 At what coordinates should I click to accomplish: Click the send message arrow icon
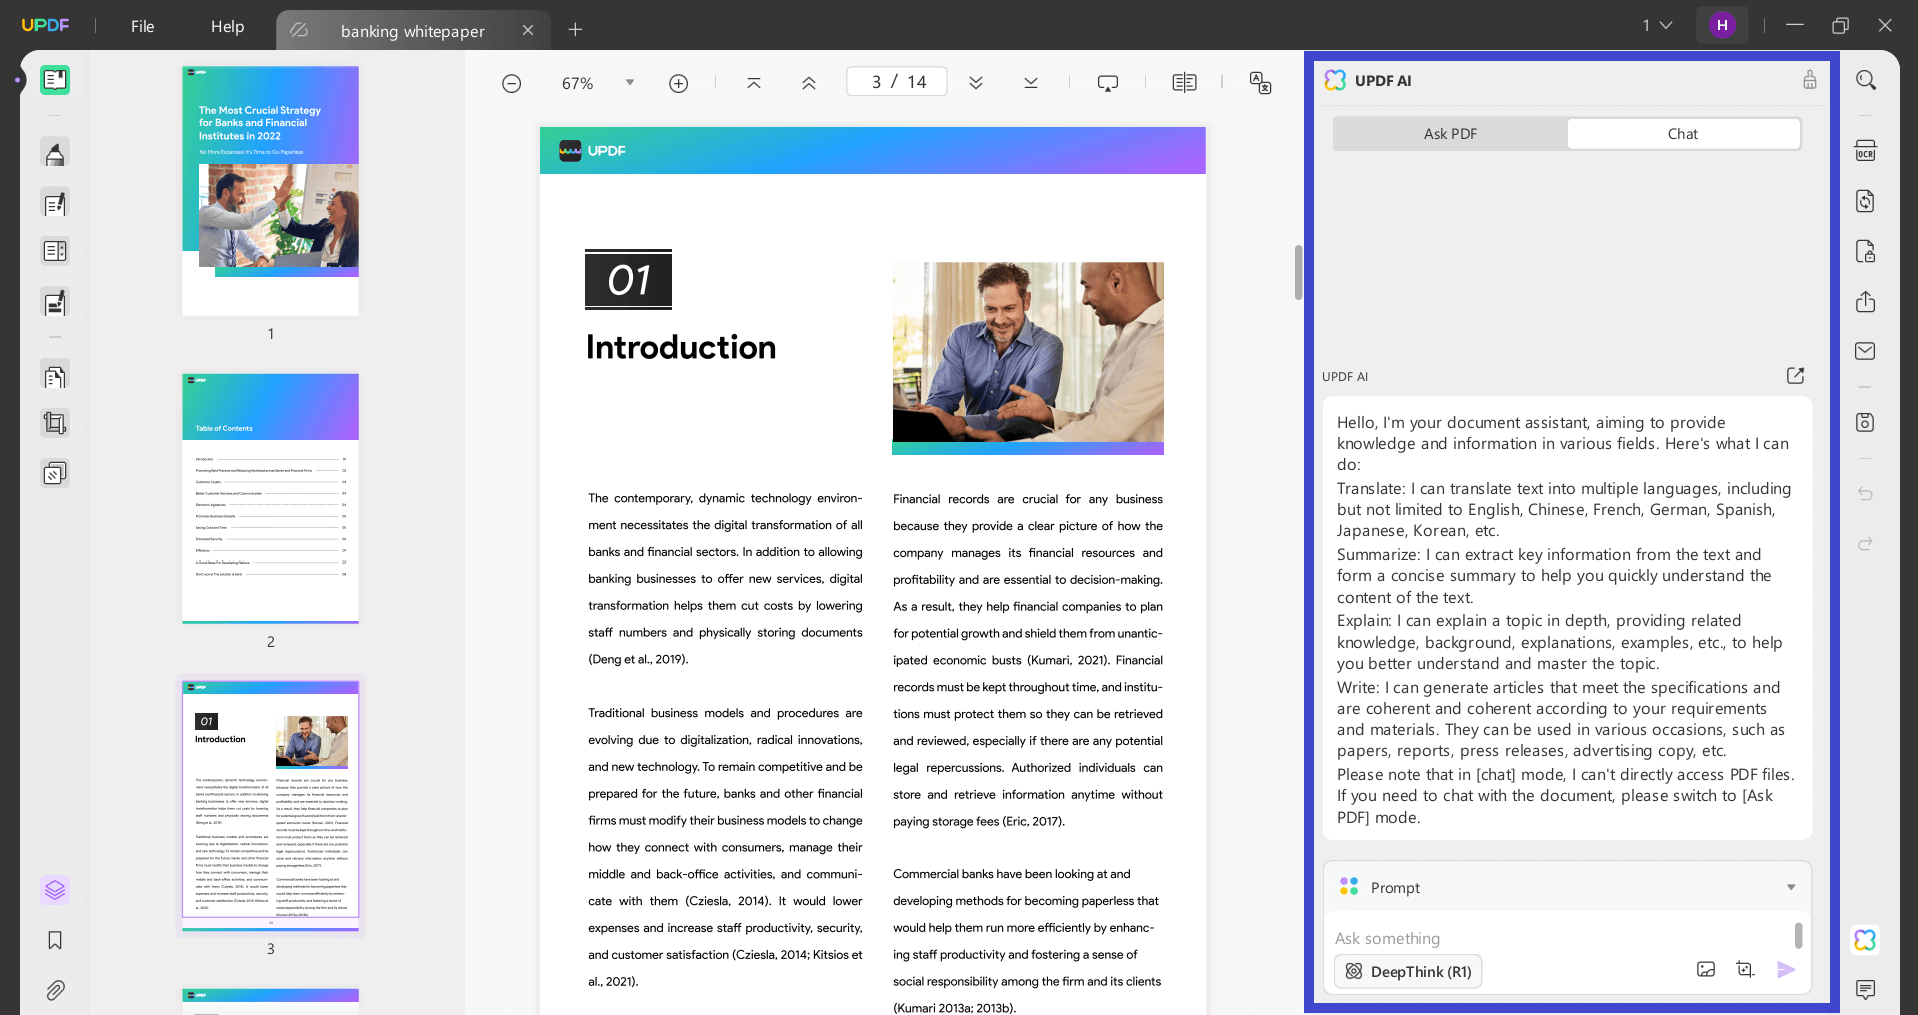pos(1786,970)
